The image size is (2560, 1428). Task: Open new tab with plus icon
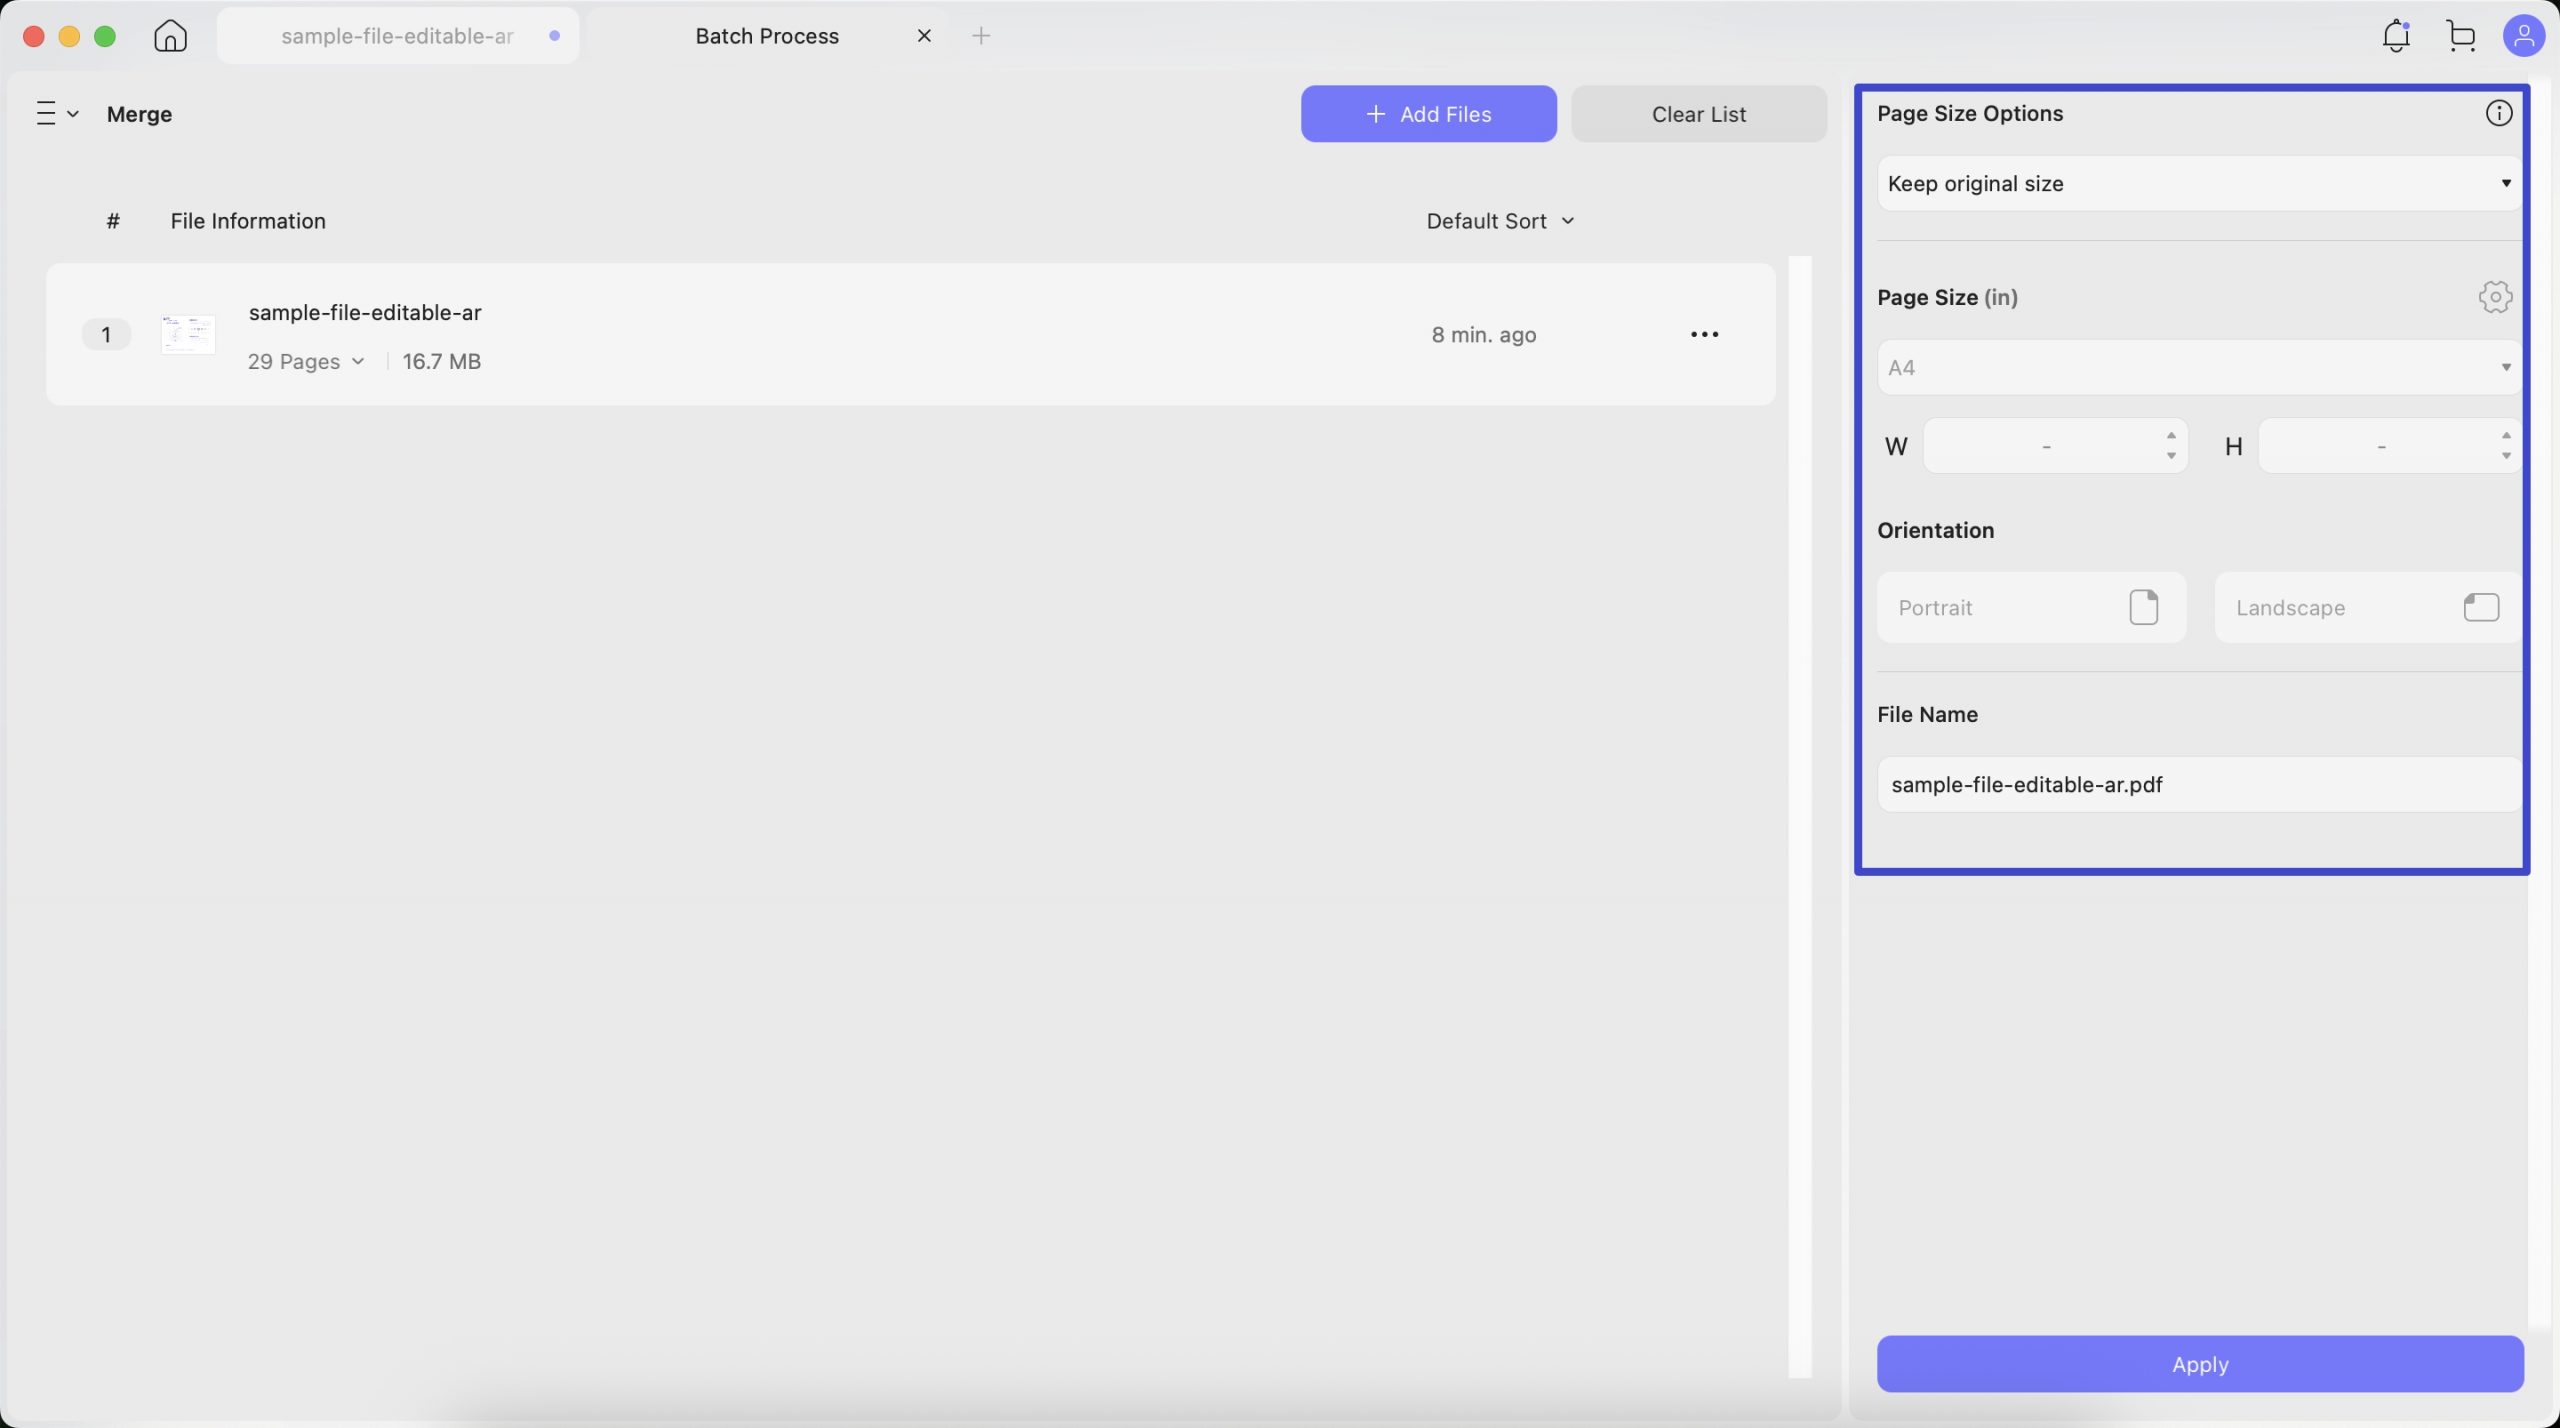(x=981, y=36)
